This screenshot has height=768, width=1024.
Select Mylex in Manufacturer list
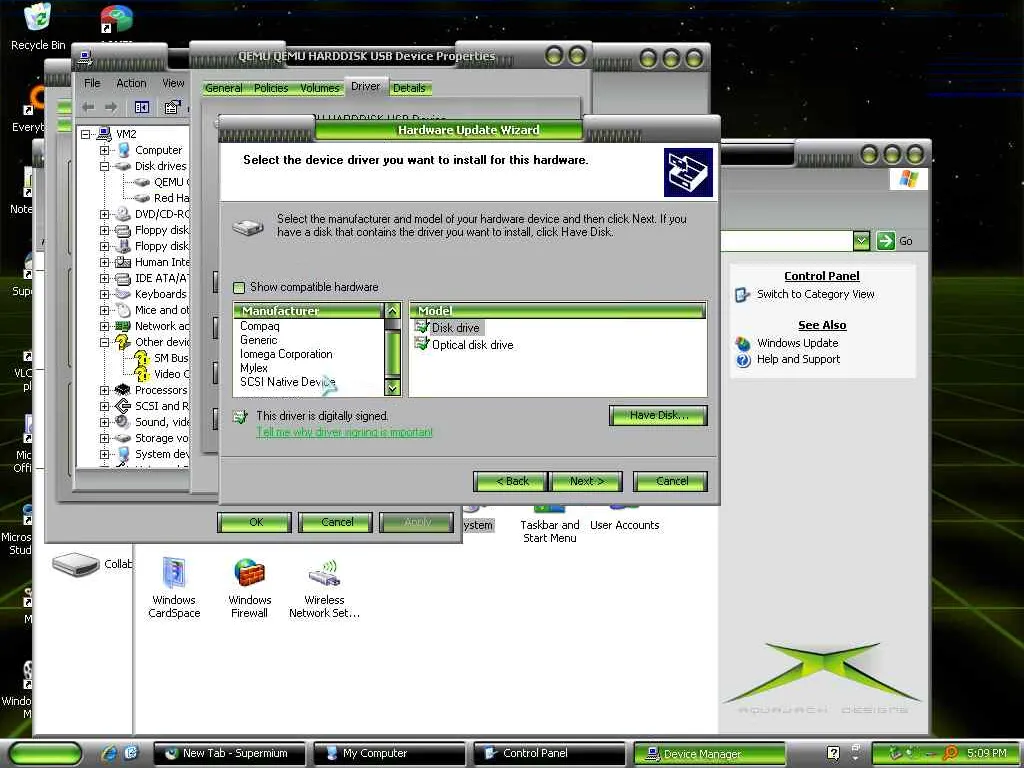tap(253, 368)
